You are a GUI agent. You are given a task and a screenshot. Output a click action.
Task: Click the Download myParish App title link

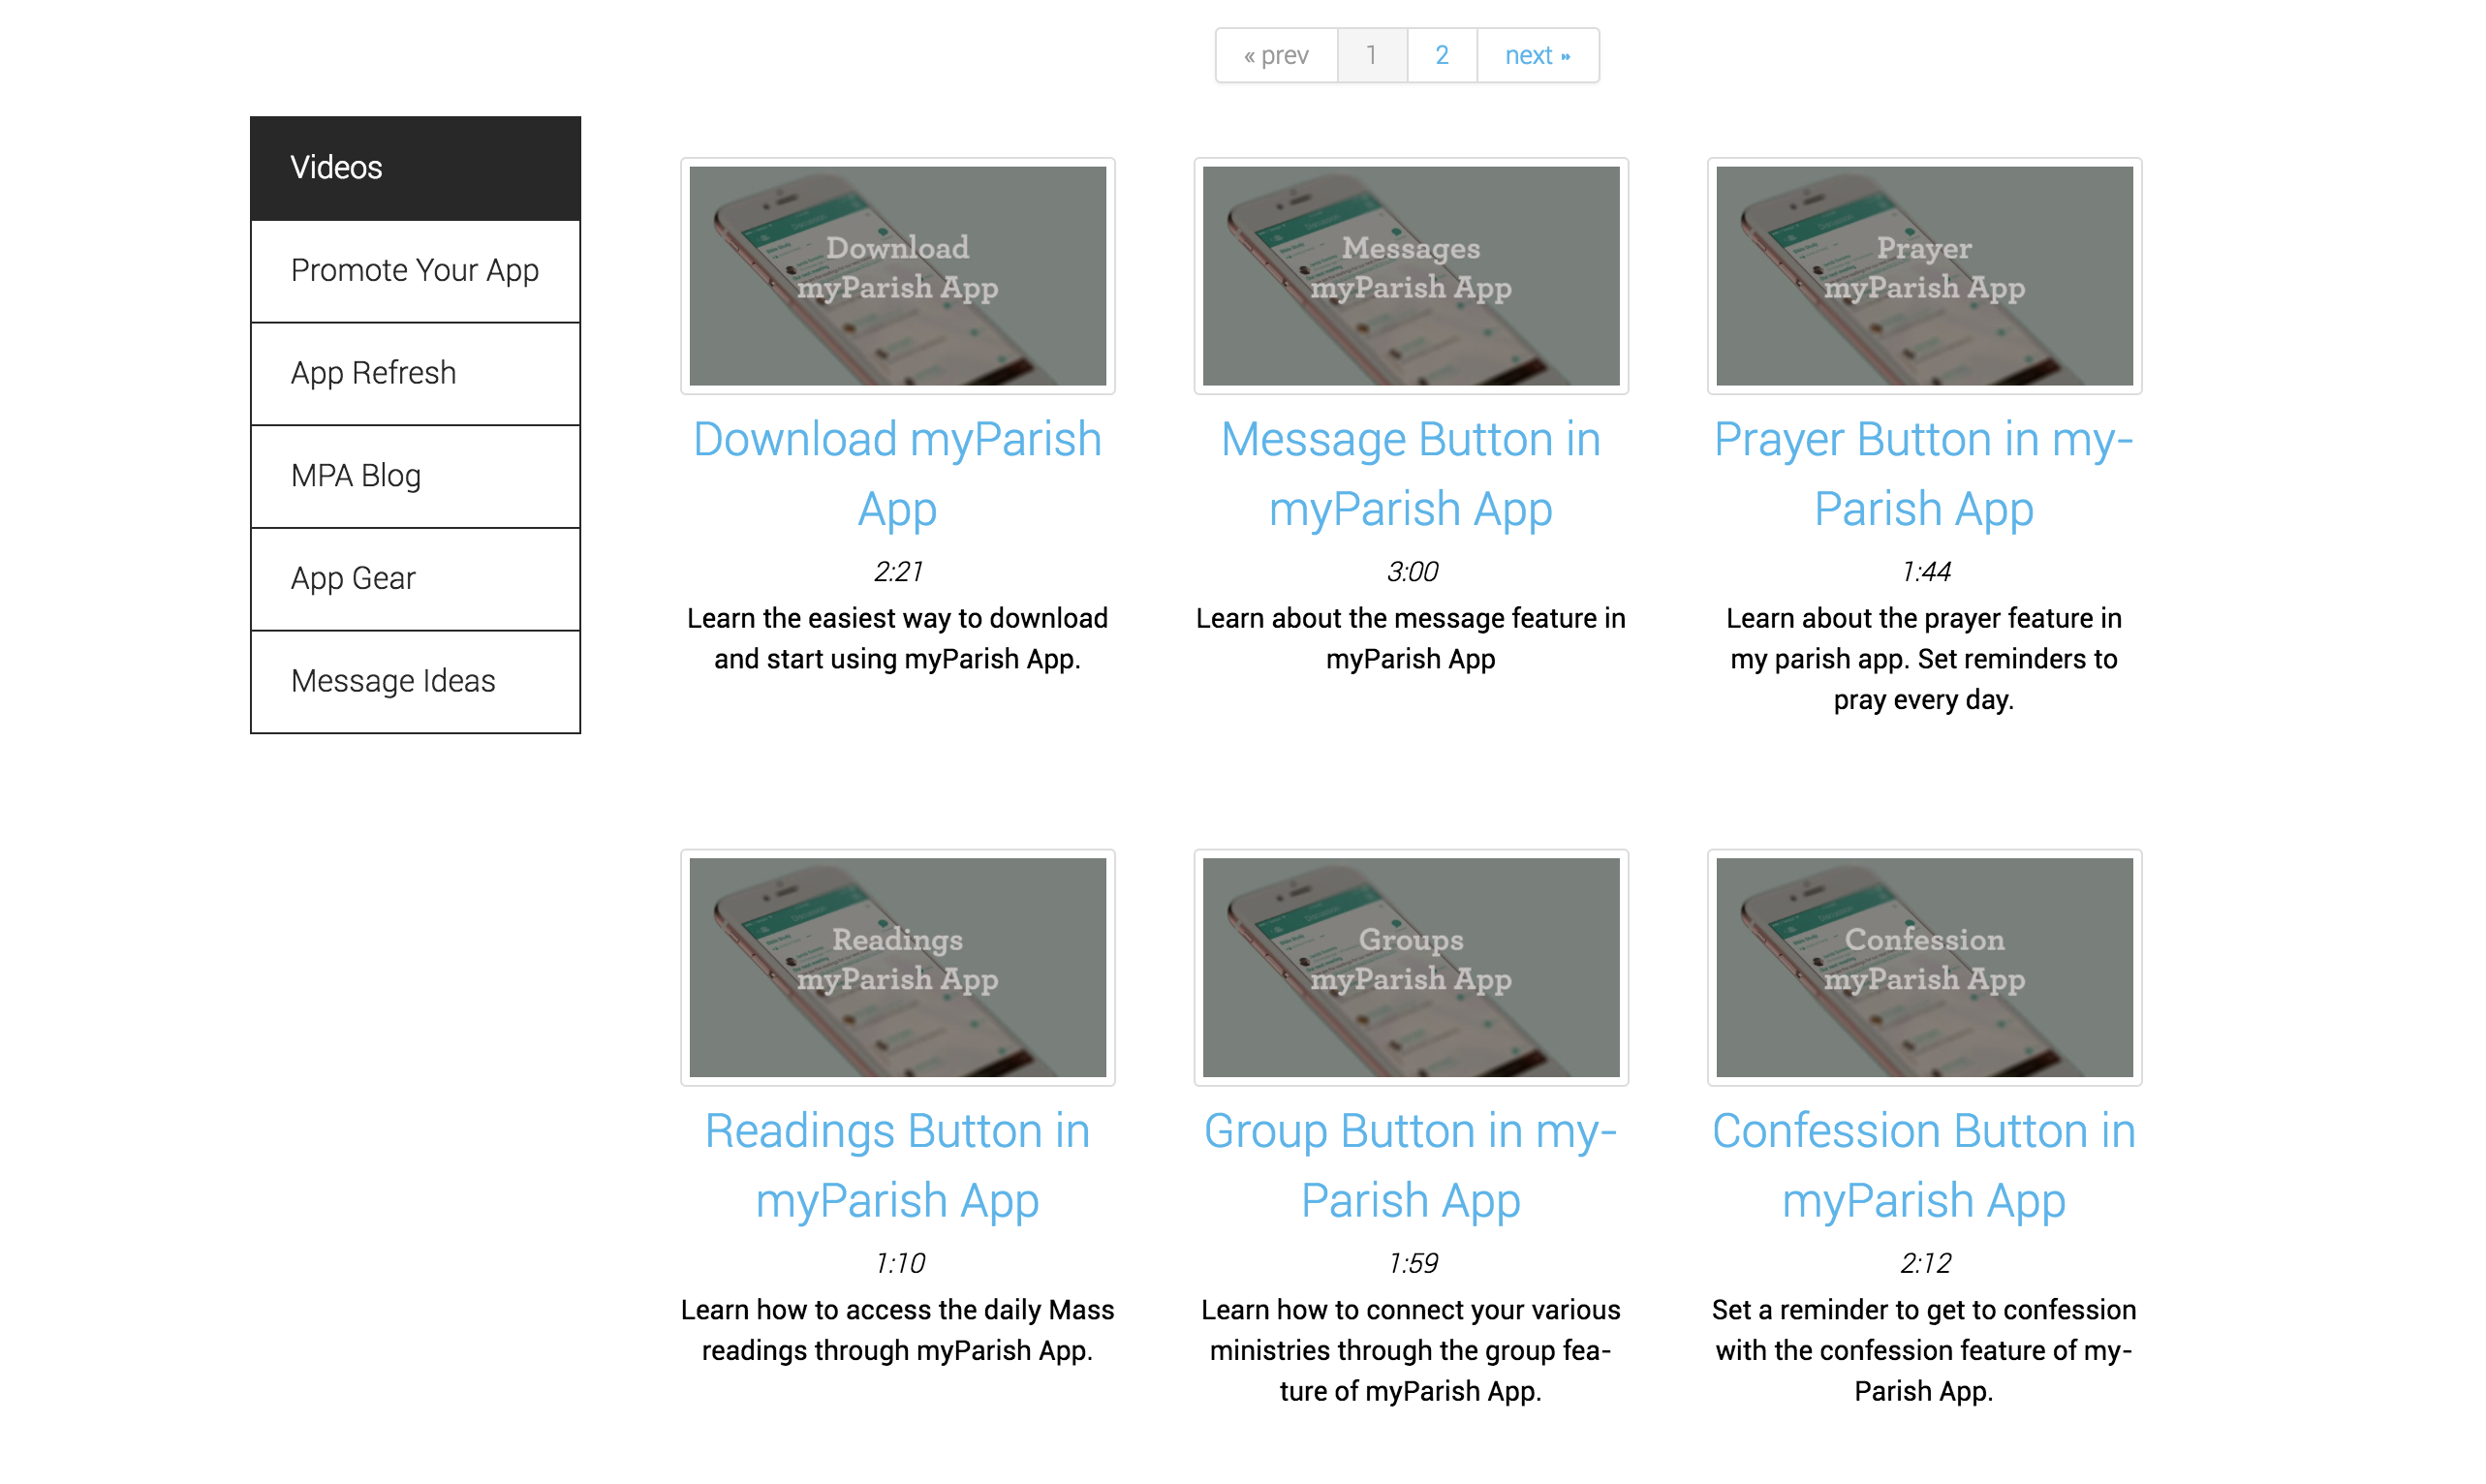pos(898,474)
